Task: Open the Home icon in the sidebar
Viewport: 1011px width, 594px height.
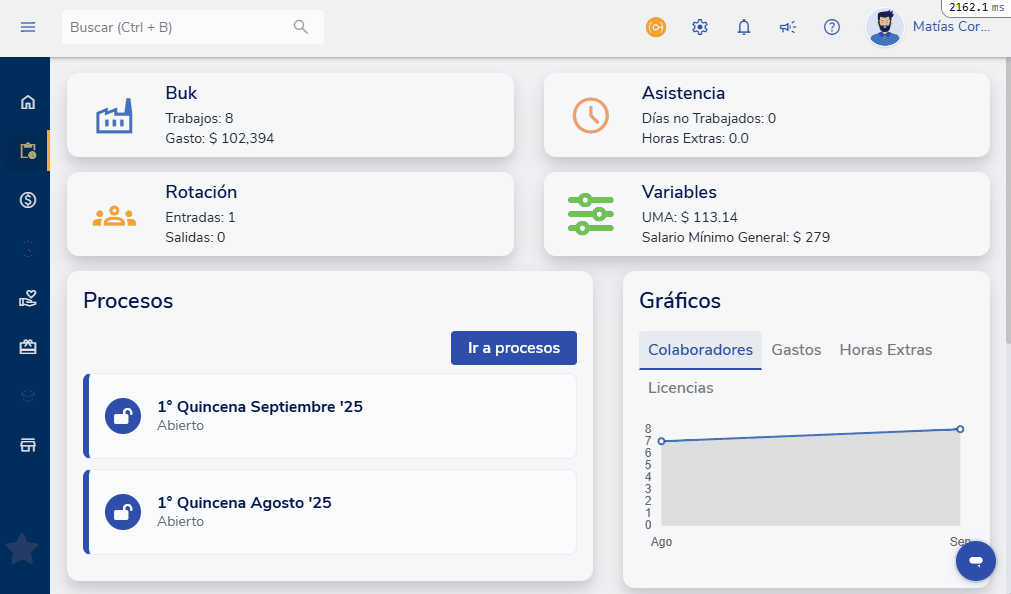Action: (x=27, y=101)
